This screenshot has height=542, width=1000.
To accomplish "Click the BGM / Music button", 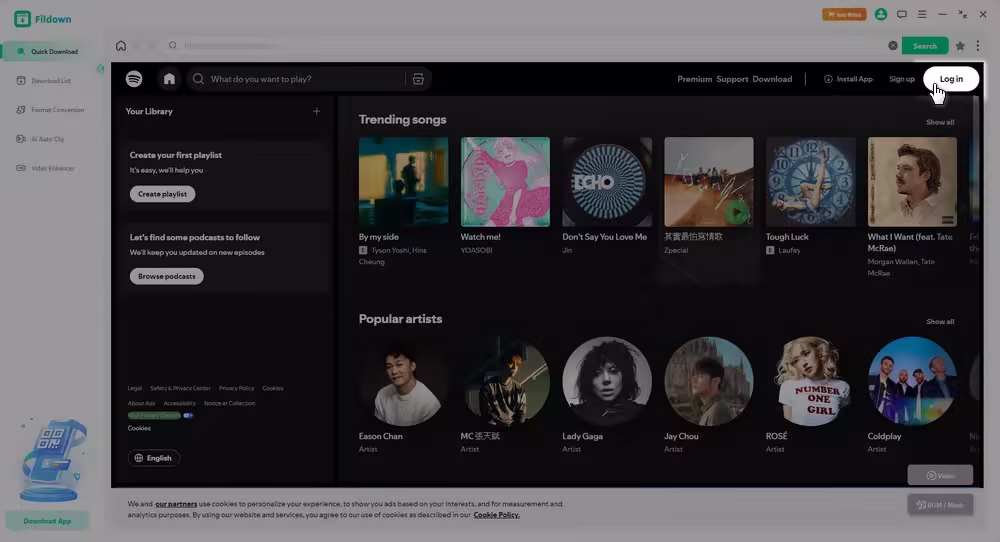I will click(x=940, y=505).
